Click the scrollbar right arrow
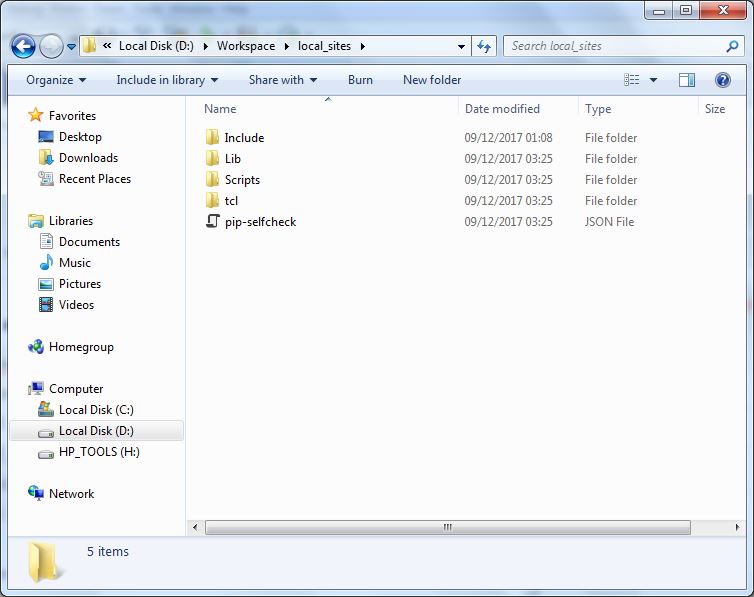Viewport: 754px width, 597px height. (737, 527)
